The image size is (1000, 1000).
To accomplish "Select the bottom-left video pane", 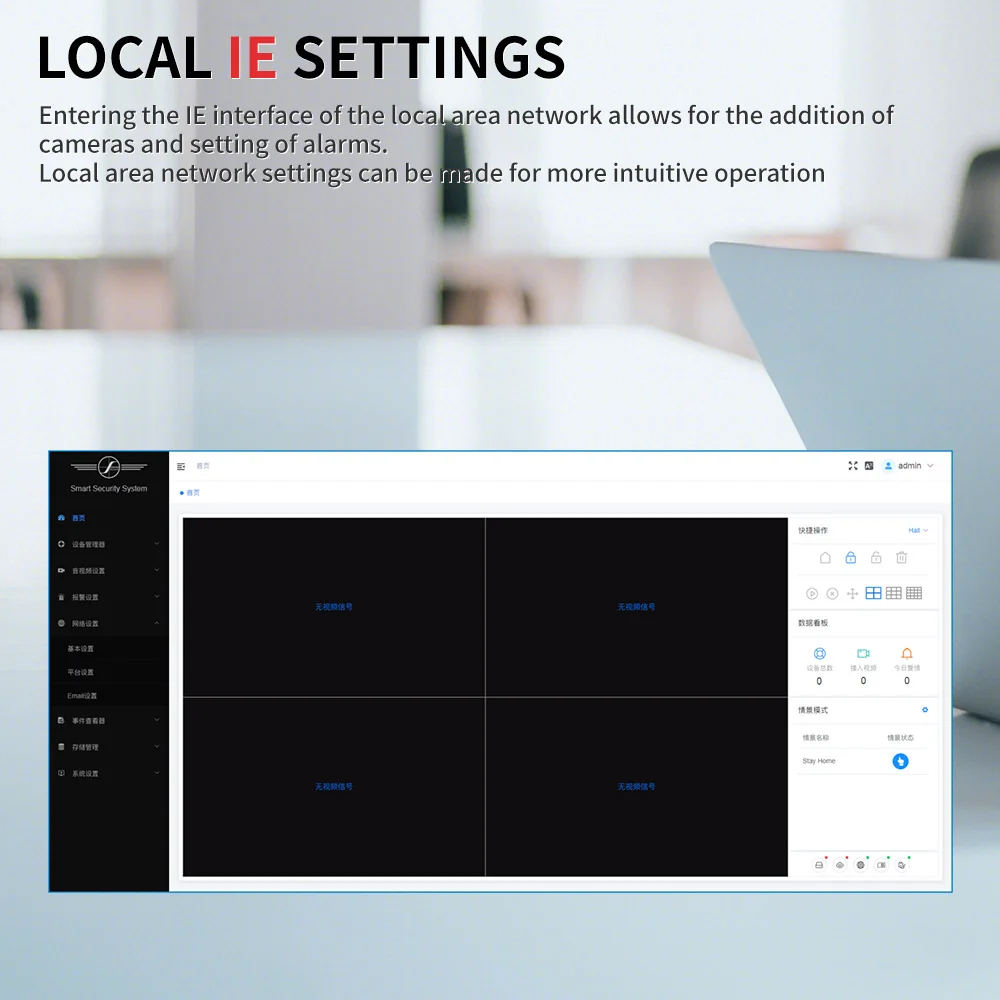I will [x=334, y=787].
